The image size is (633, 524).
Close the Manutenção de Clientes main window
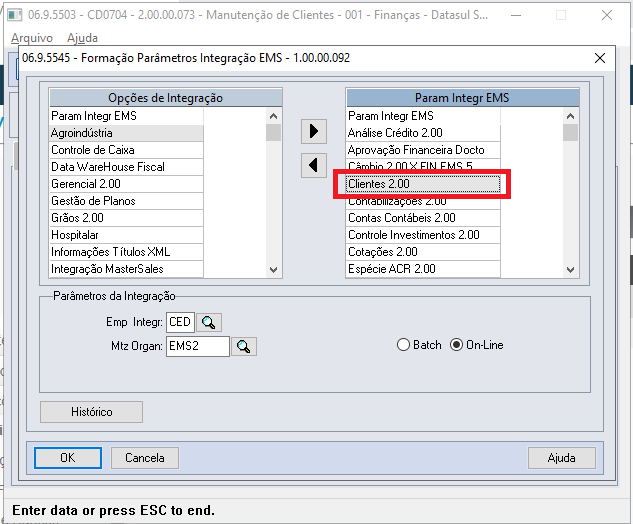point(607,15)
